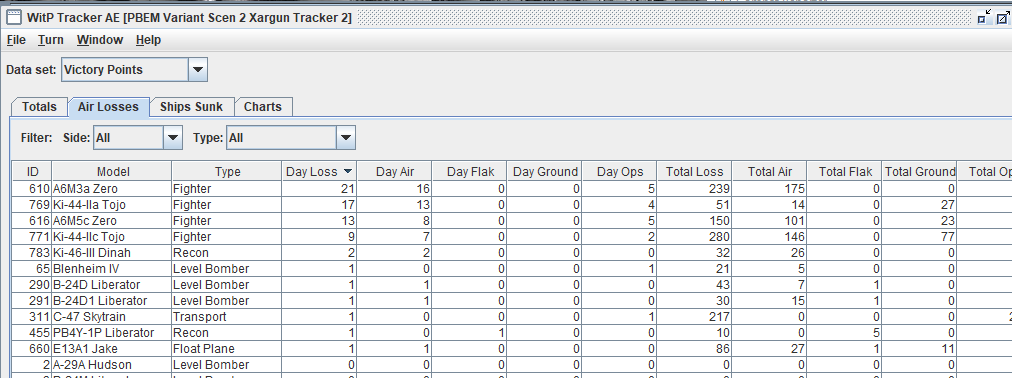The image size is (1012, 378).
Task: Sort by the Day Ops column header
Action: click(x=620, y=172)
